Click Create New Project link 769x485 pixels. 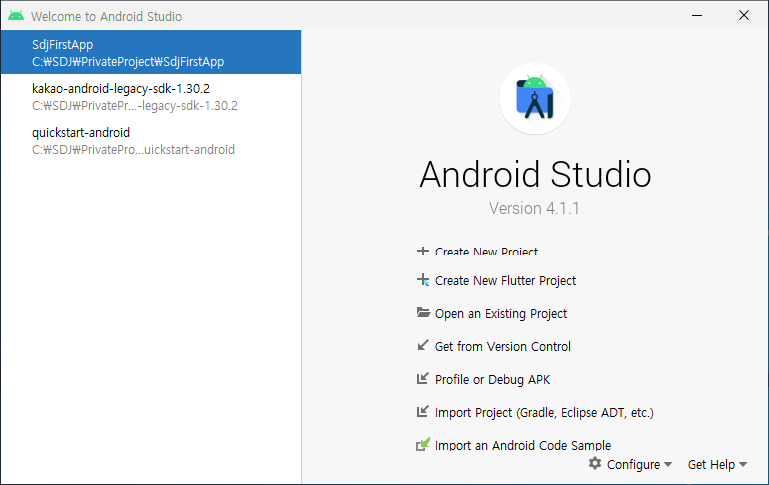[486, 252]
